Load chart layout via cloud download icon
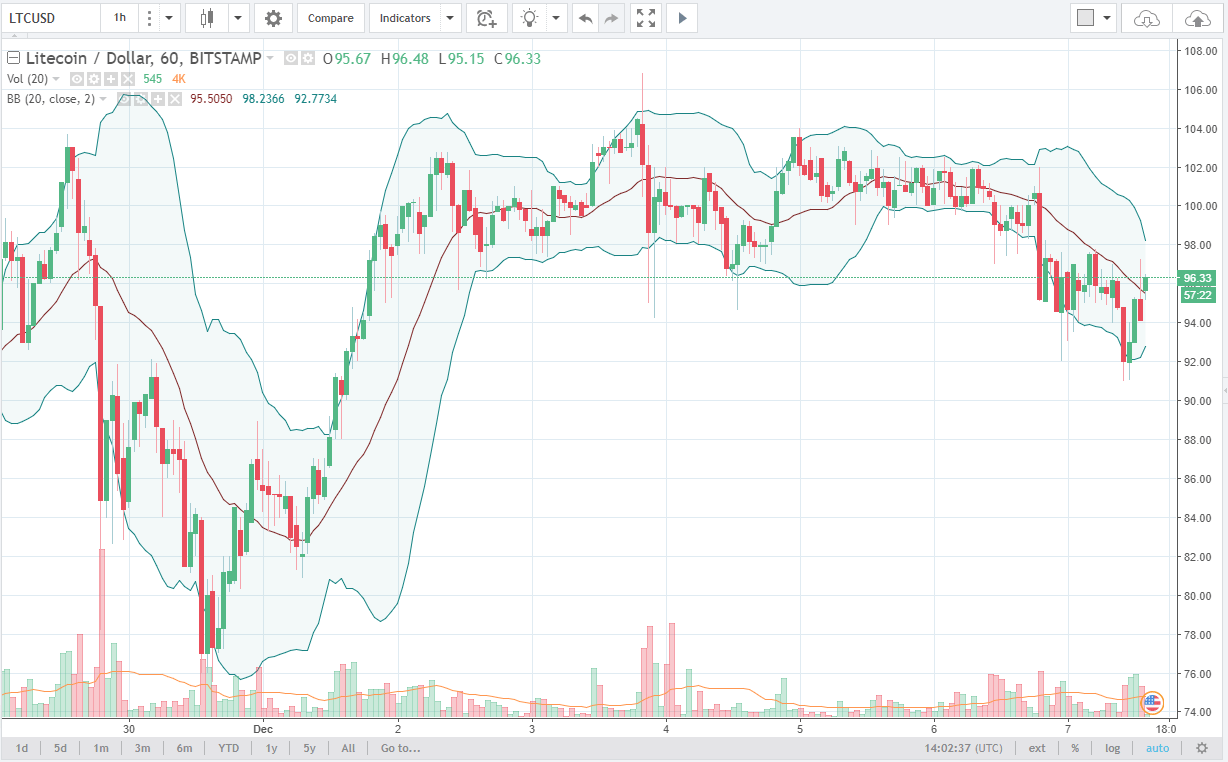Screen dimensions: 1228x762 pos(1147,18)
